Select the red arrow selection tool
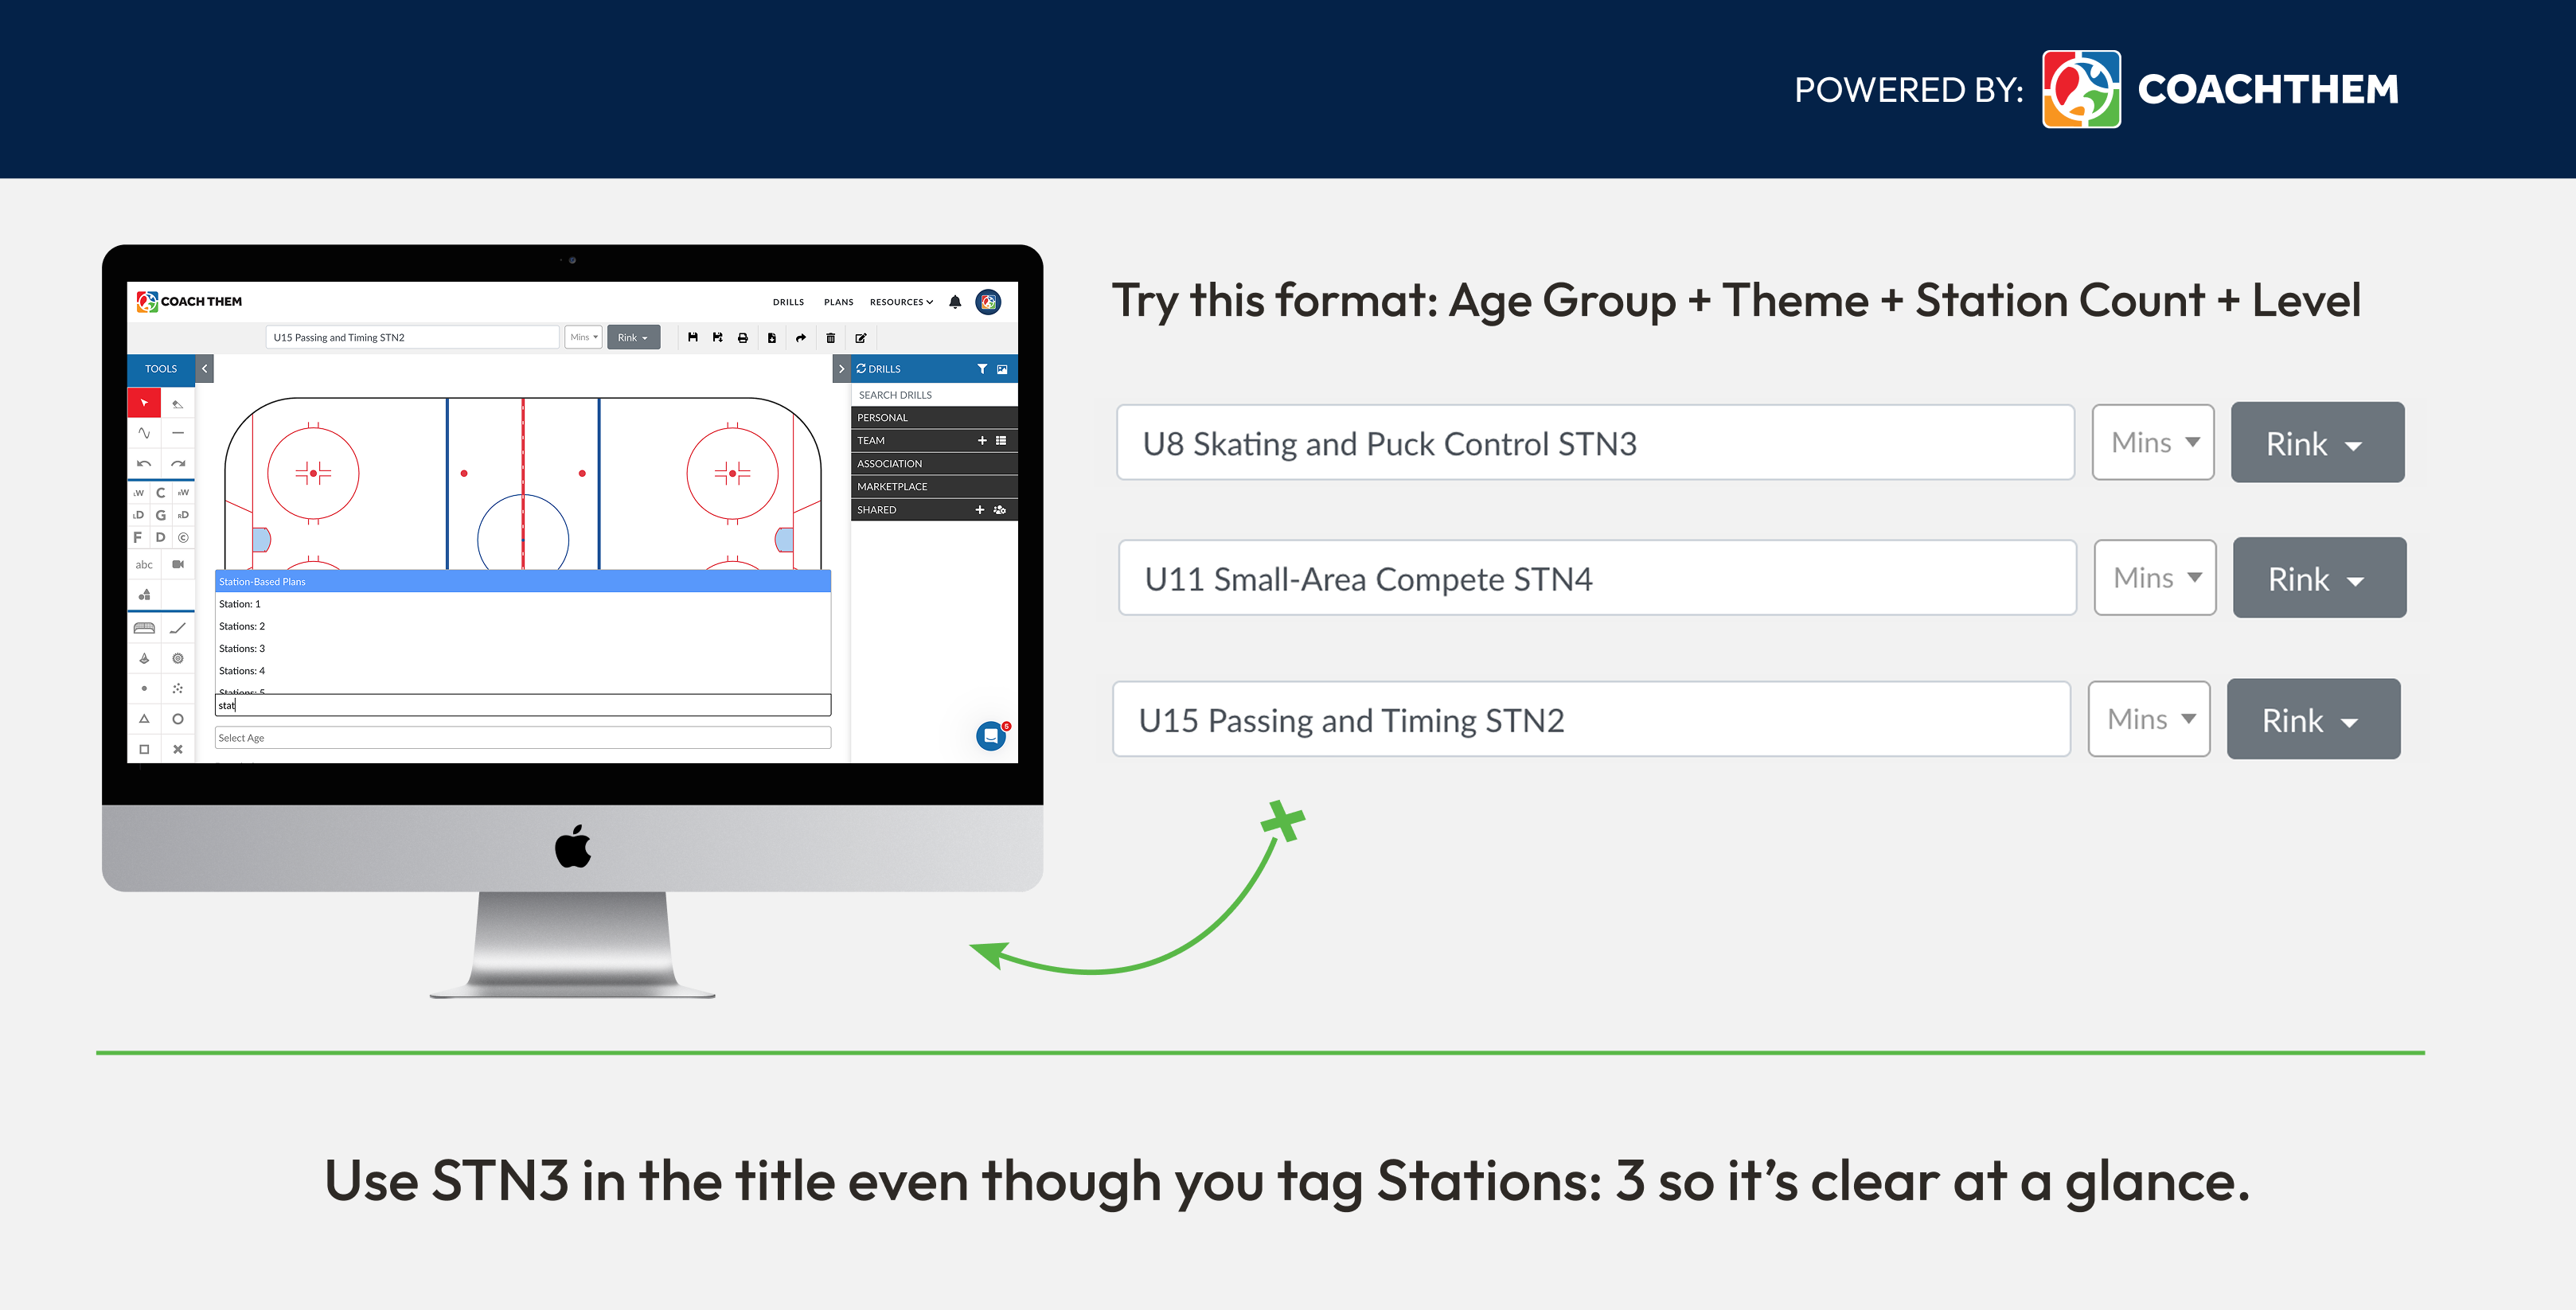Viewport: 2576px width, 1310px height. pyautogui.click(x=144, y=403)
